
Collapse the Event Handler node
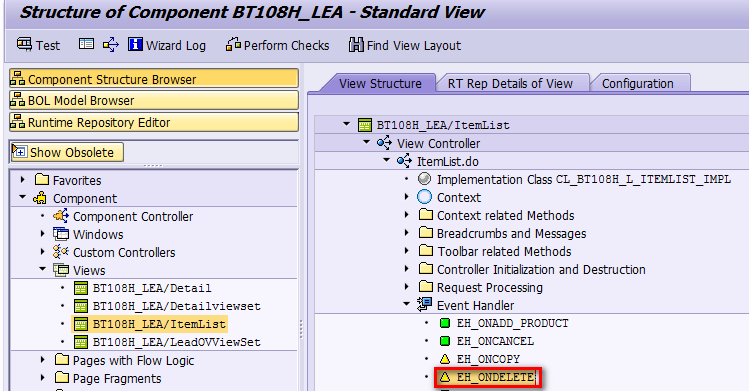pos(407,304)
